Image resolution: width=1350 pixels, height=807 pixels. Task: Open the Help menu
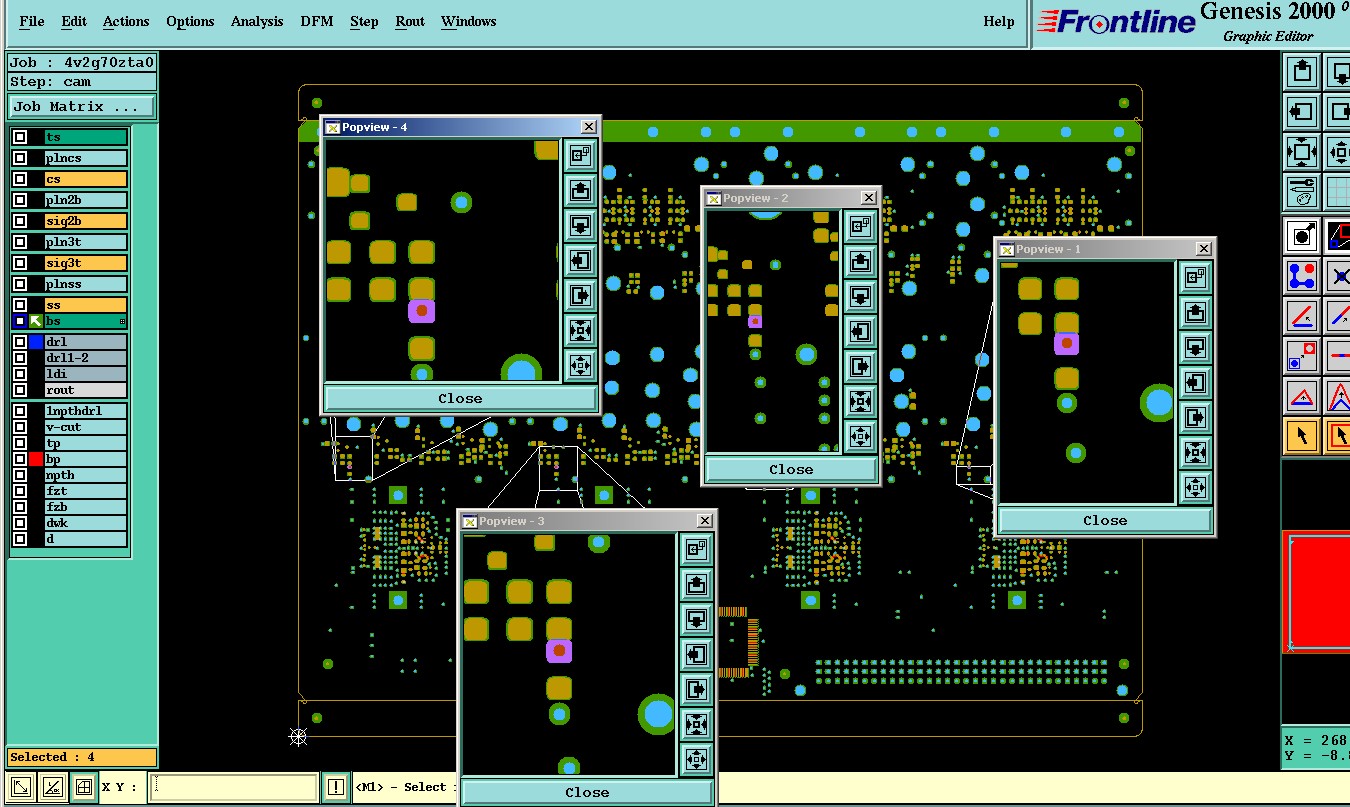click(x=998, y=21)
